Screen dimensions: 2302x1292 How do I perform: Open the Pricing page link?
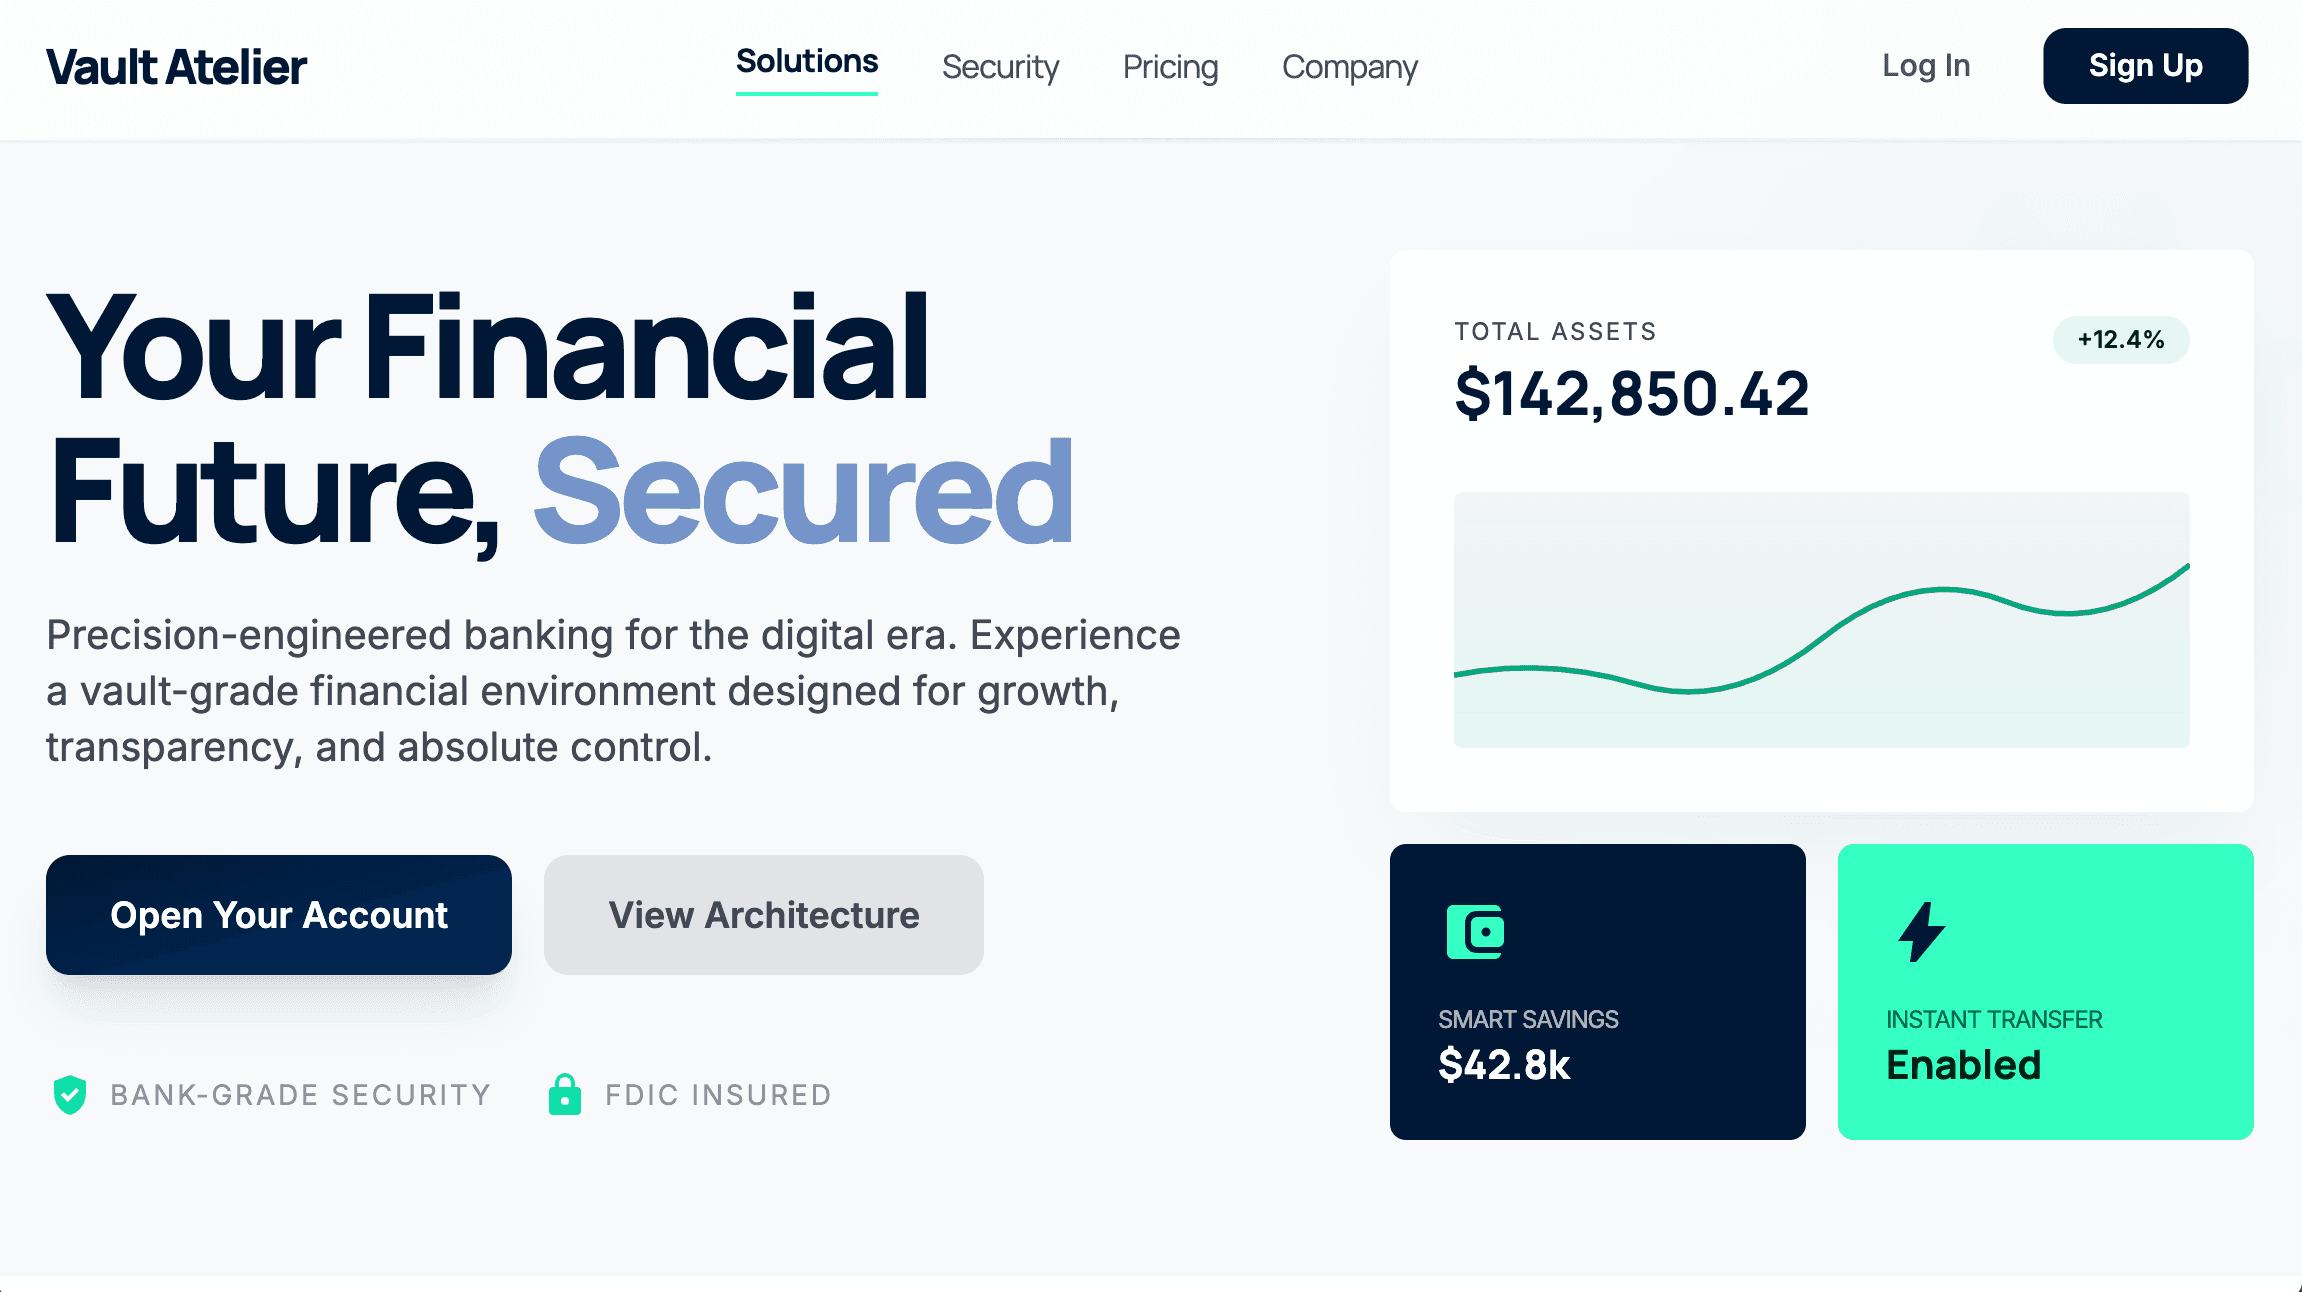pyautogui.click(x=1170, y=67)
